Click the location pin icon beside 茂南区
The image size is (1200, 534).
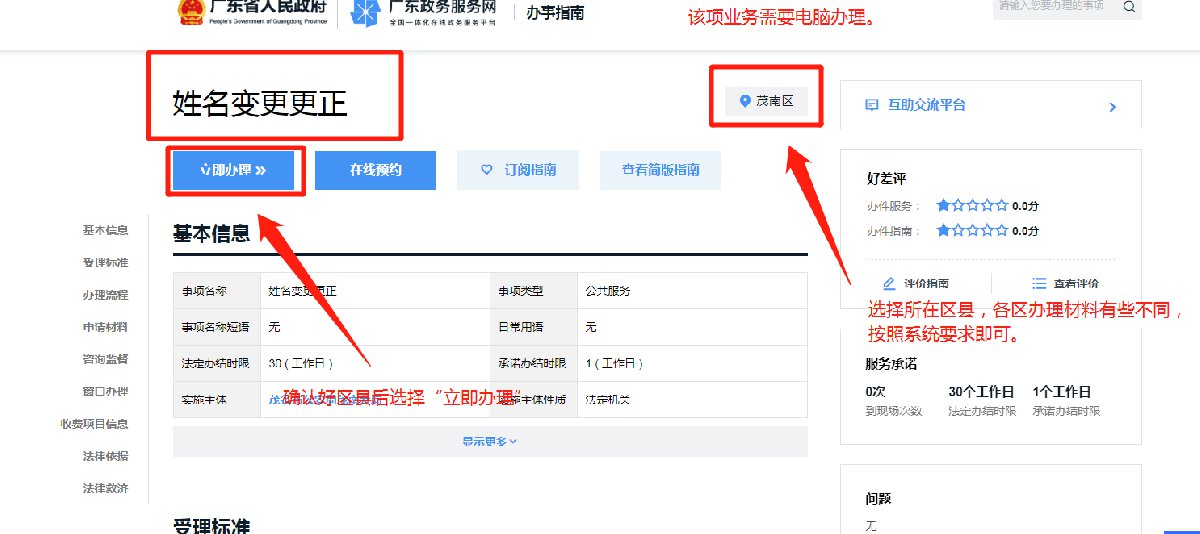(744, 101)
